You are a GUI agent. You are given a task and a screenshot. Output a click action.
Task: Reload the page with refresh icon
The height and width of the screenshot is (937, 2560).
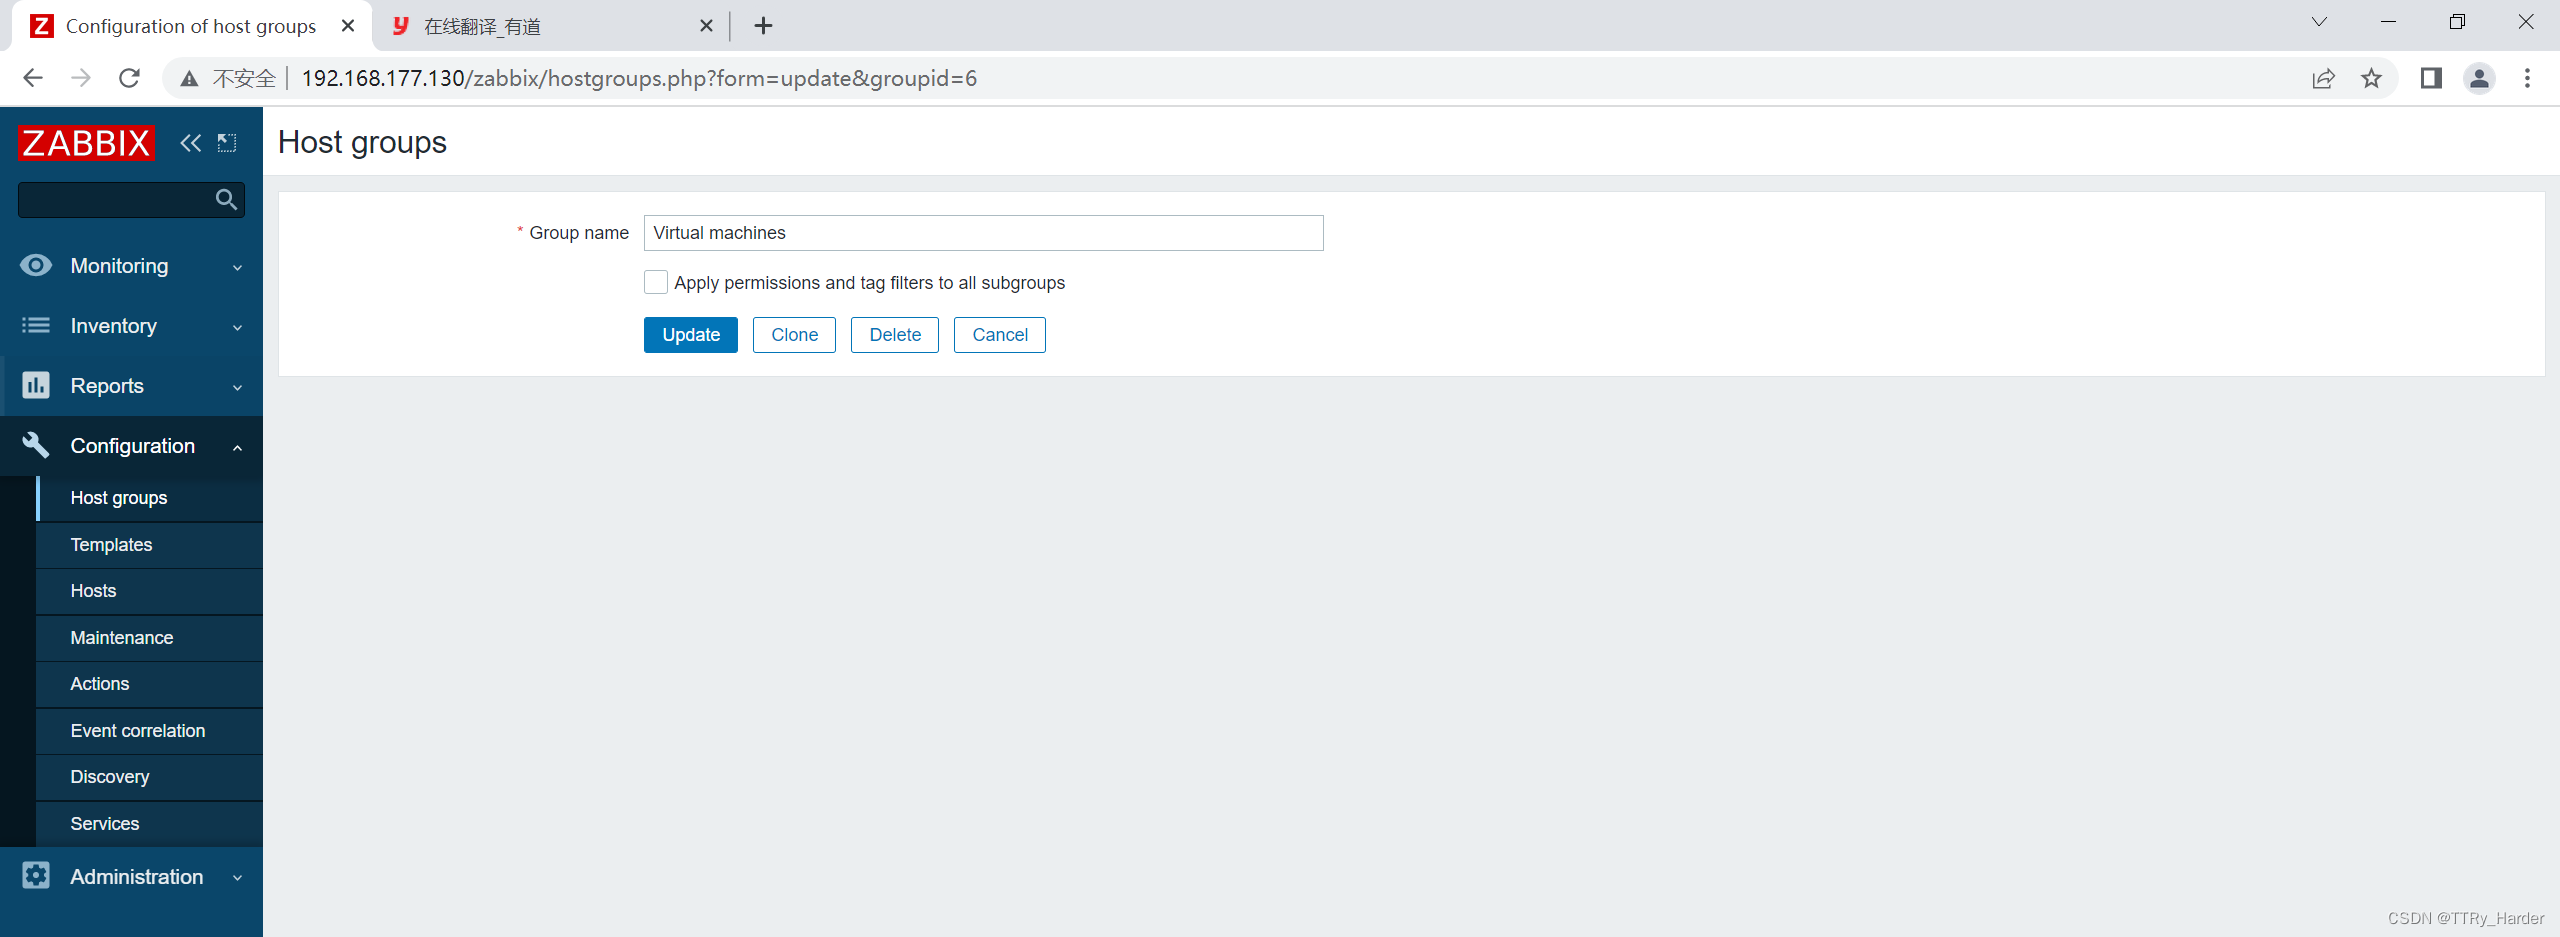point(129,77)
